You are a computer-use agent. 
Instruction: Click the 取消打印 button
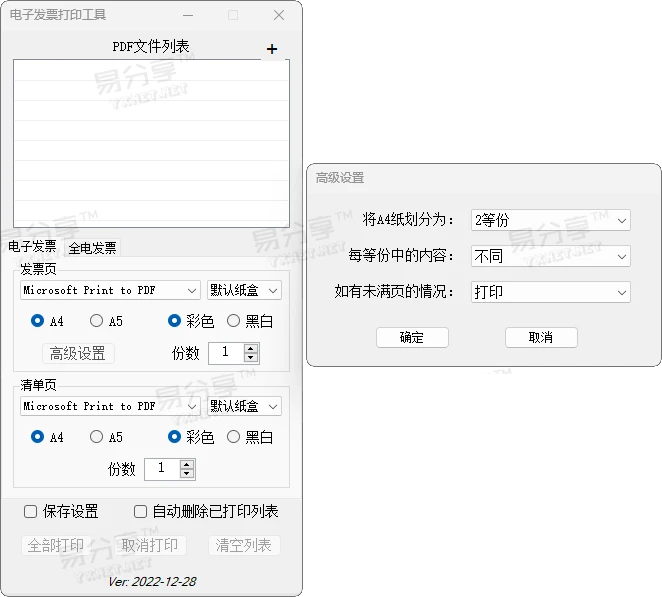[x=150, y=545]
